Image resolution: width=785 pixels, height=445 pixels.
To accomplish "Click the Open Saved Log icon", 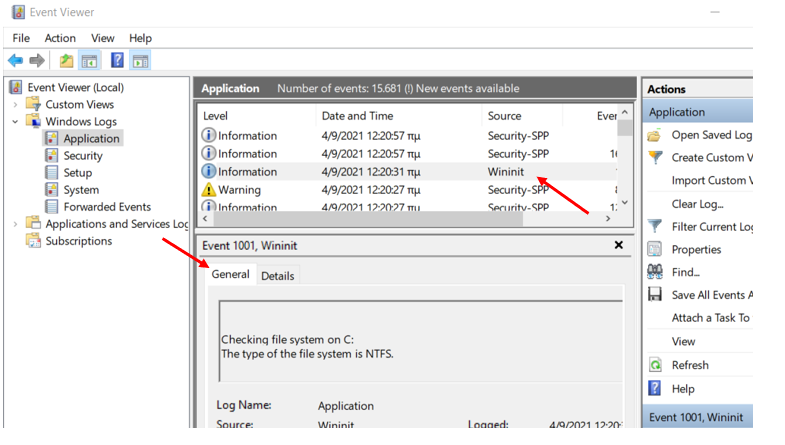I will [x=655, y=135].
